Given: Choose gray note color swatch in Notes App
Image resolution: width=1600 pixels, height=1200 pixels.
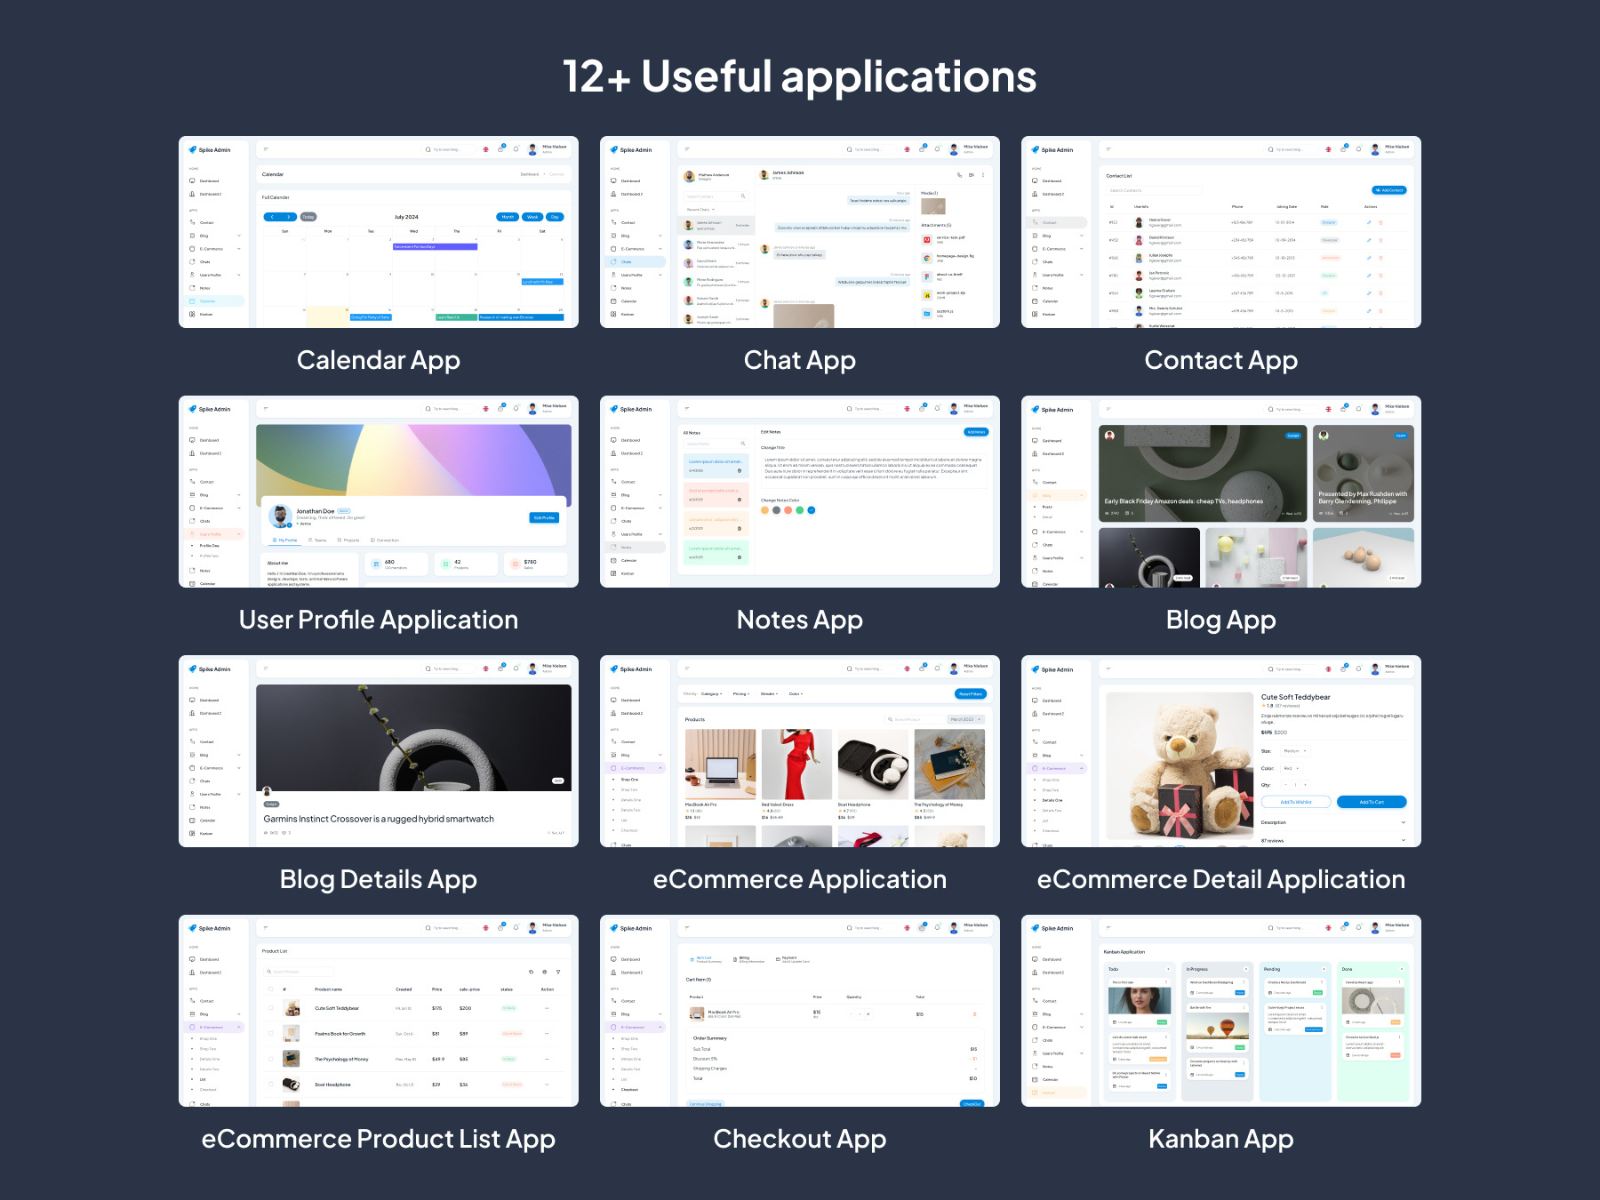Looking at the screenshot, I should pos(776,510).
